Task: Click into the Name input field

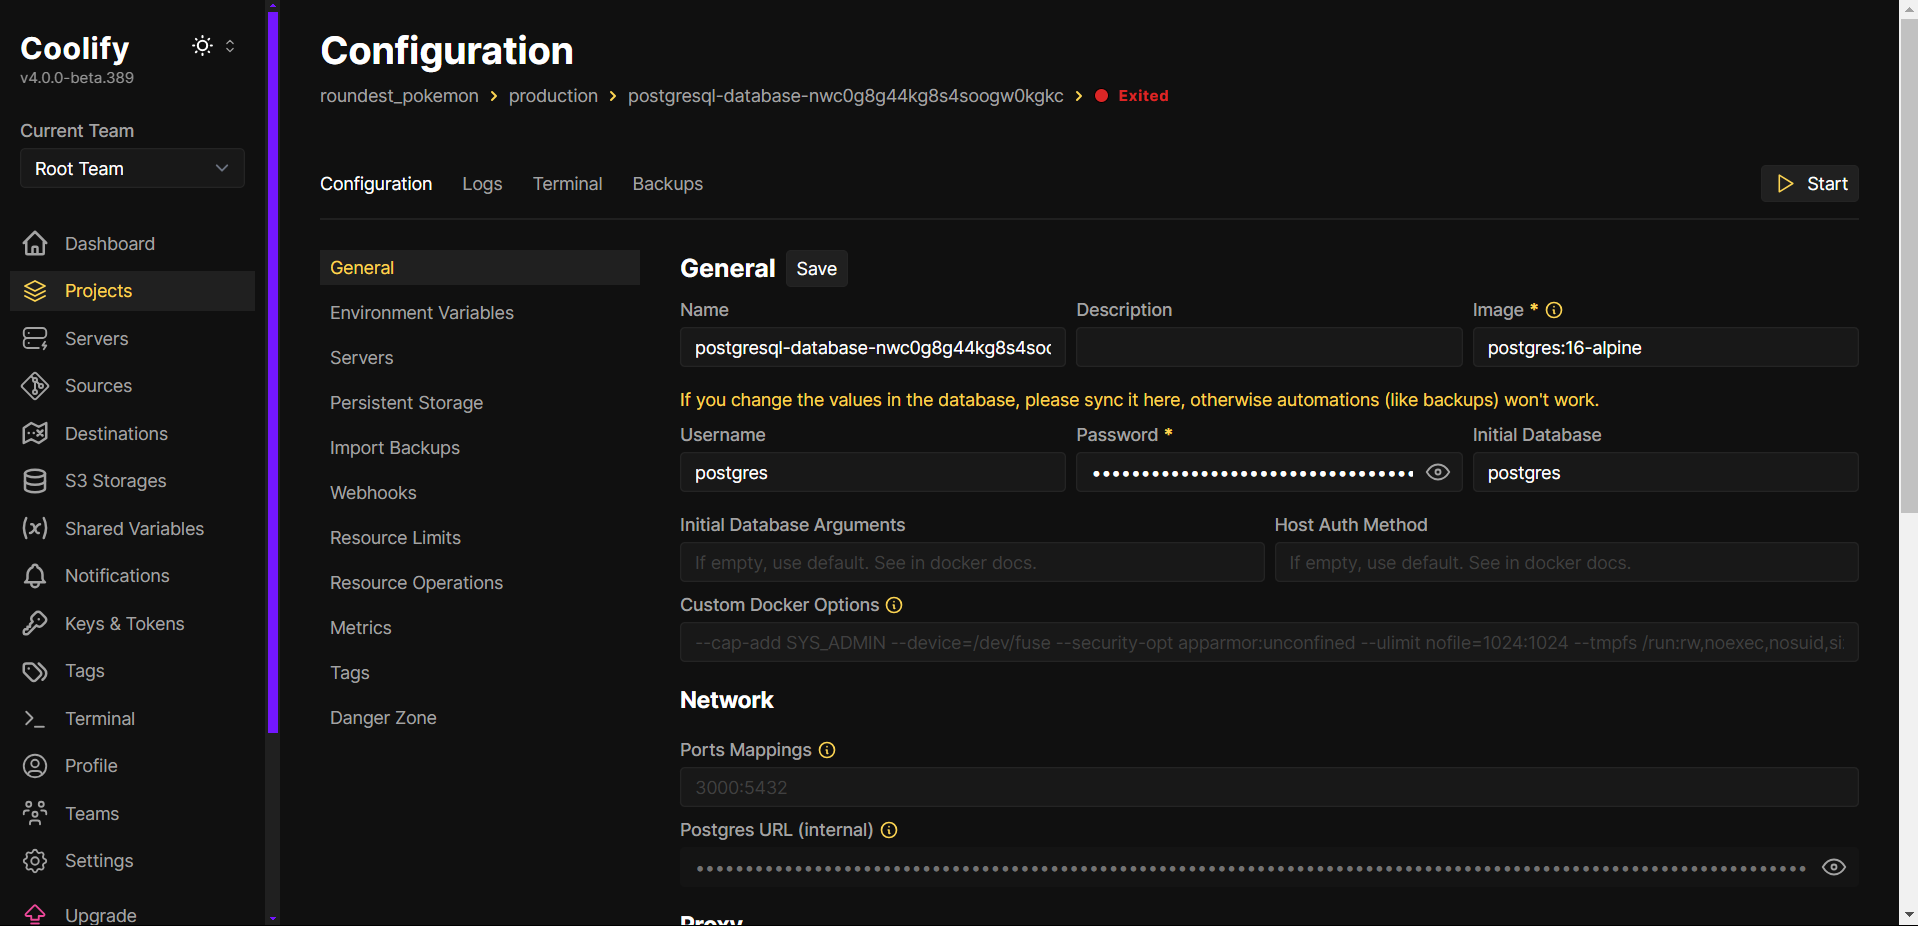Action: point(873,348)
